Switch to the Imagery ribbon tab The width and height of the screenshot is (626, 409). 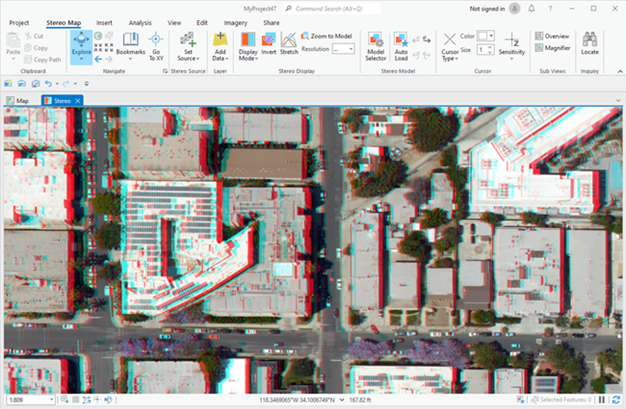[x=235, y=22]
